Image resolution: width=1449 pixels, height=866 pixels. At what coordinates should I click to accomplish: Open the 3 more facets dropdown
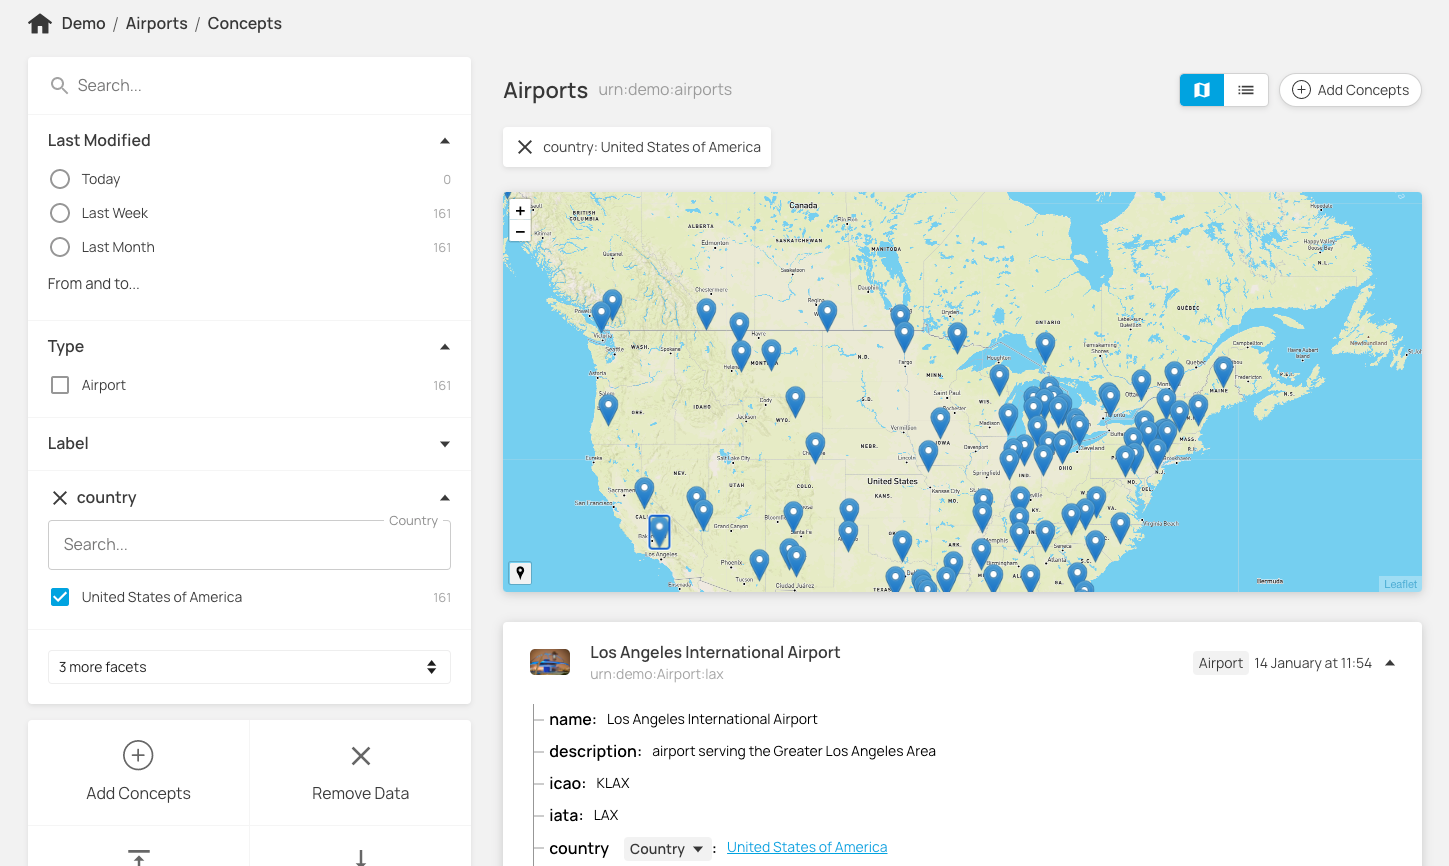pos(249,667)
